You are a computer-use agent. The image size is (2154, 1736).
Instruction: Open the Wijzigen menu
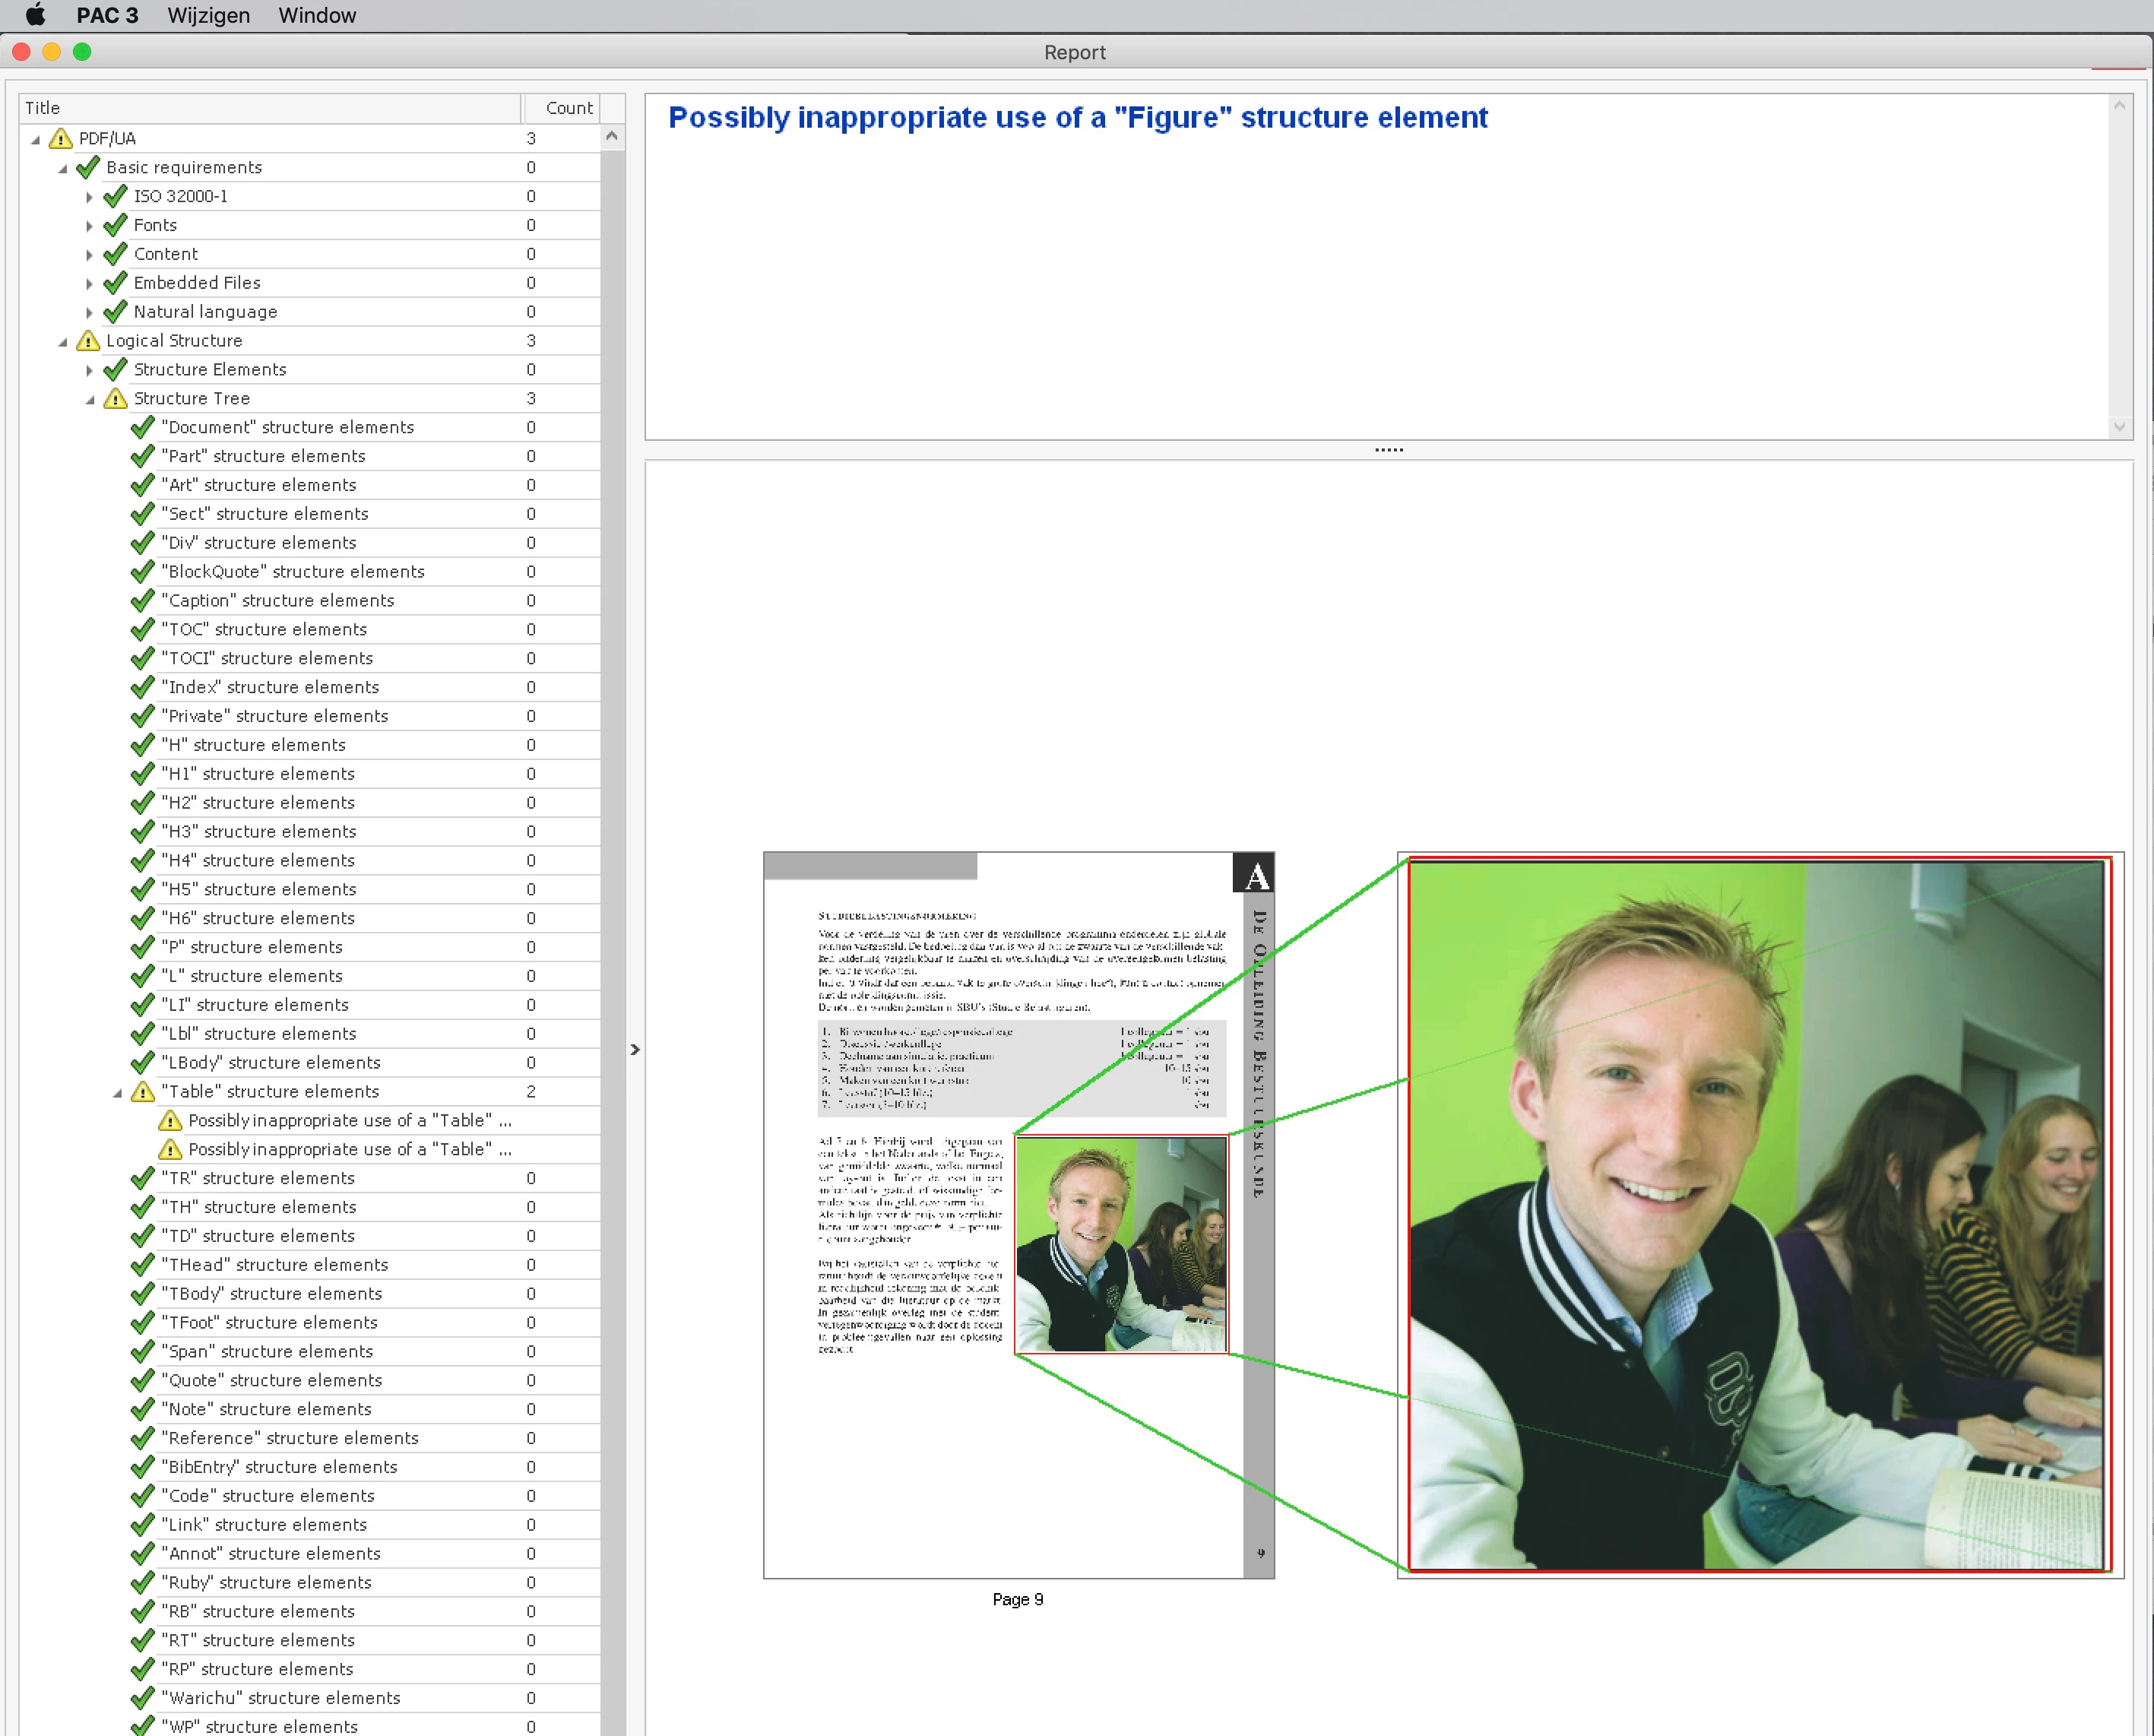pos(208,15)
